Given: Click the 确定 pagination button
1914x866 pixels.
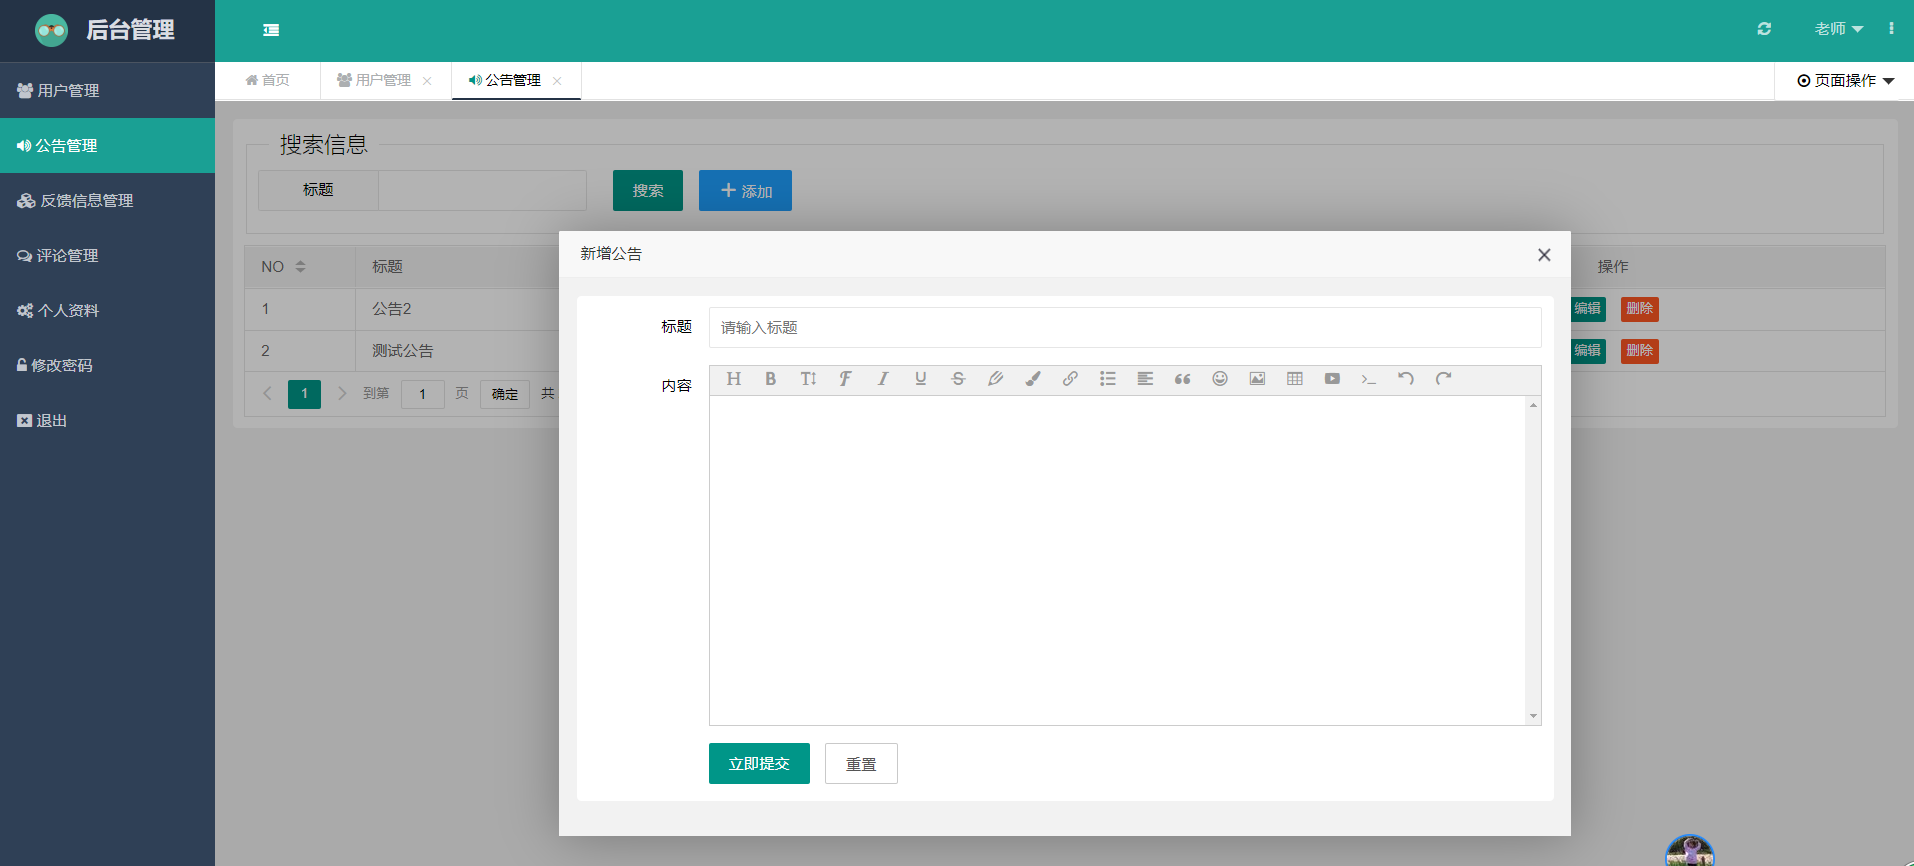Looking at the screenshot, I should coord(505,394).
